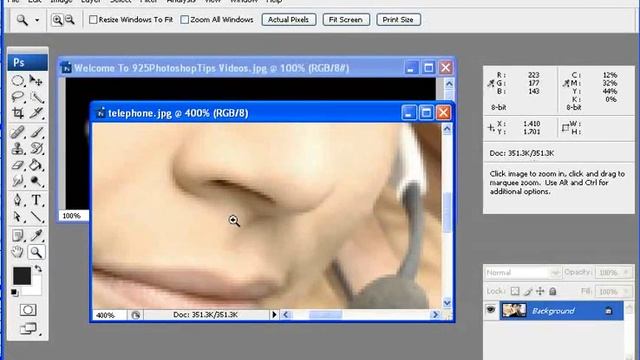Select the Move tool in toolbox
This screenshot has height=360, width=640.
36,81
